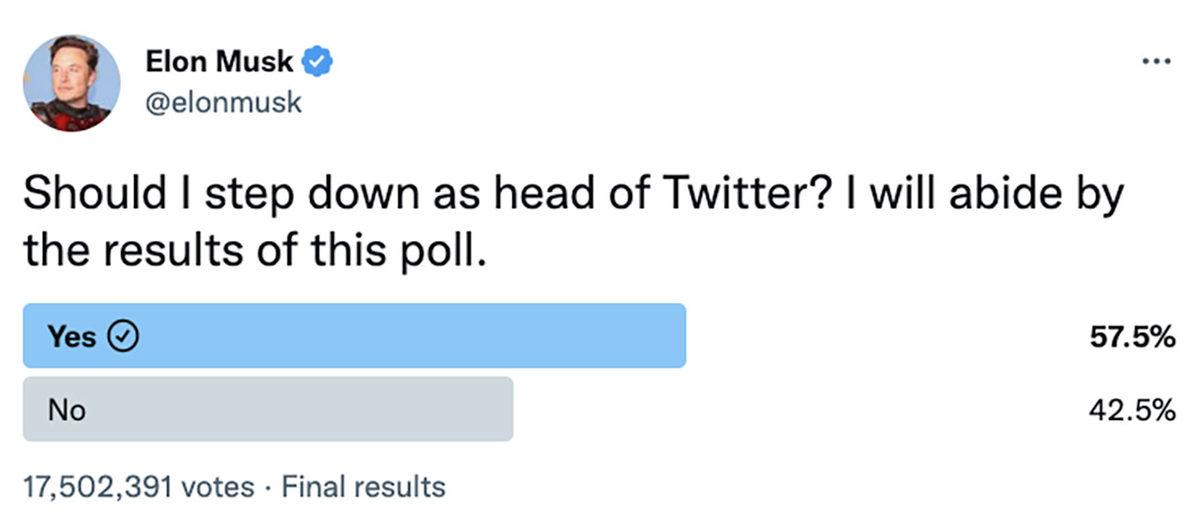Viewport: 1200px width, 528px height.
Task: Click the Final results label
Action: (364, 487)
